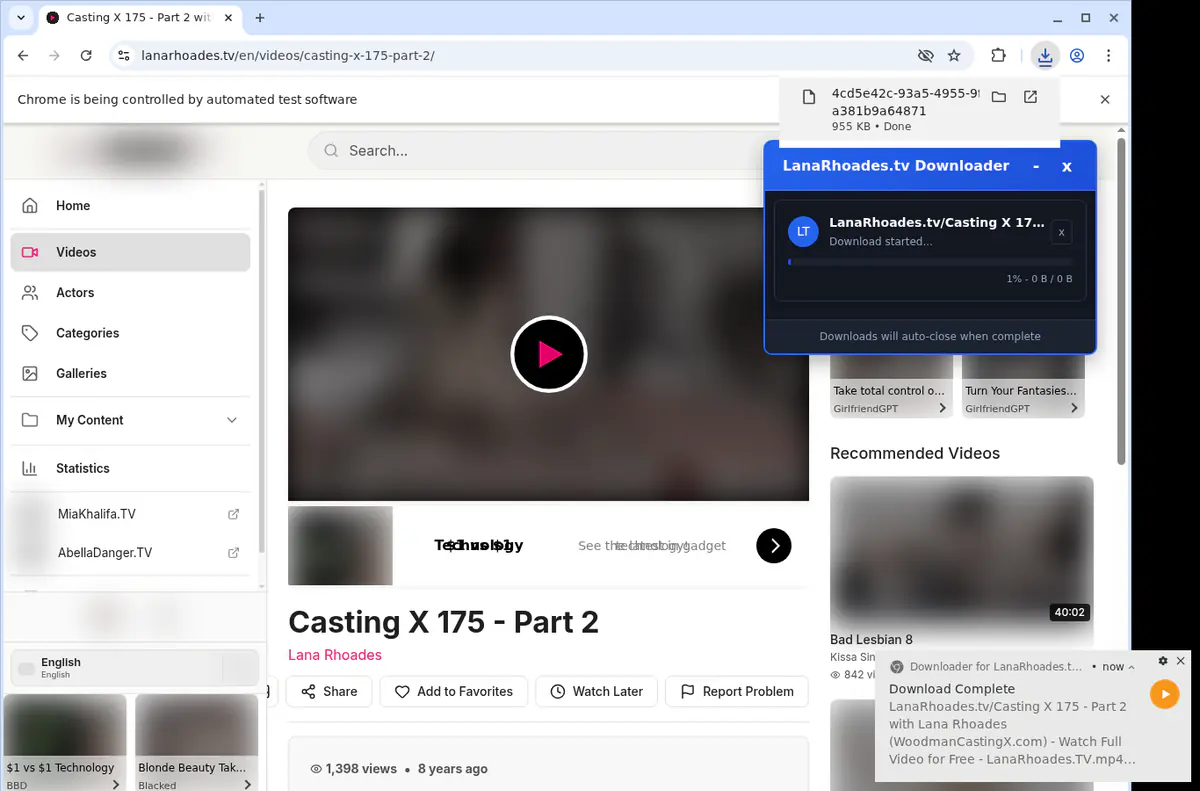Viewport: 1200px width, 791px height.
Task: Close the Download Complete notification
Action: 1181,661
